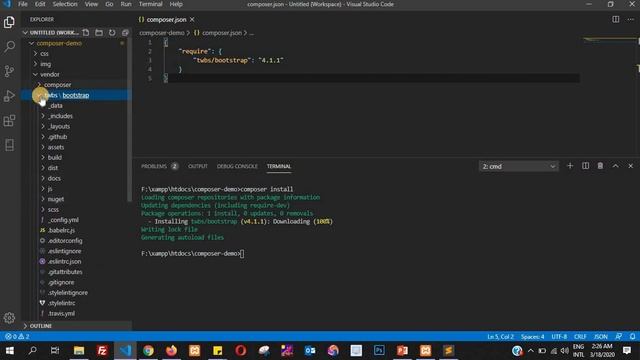Viewport: 640px width, 360px height.
Task: Close the composer.json editor tab
Action: tap(192, 19)
